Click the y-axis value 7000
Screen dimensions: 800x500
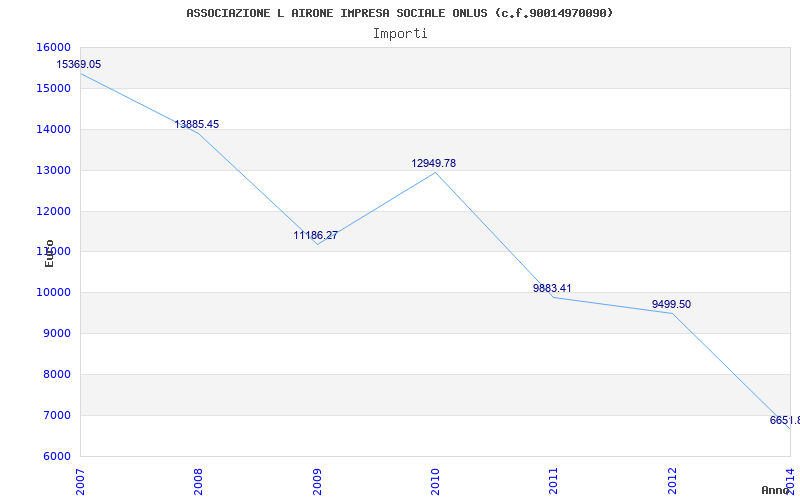click(x=57, y=415)
